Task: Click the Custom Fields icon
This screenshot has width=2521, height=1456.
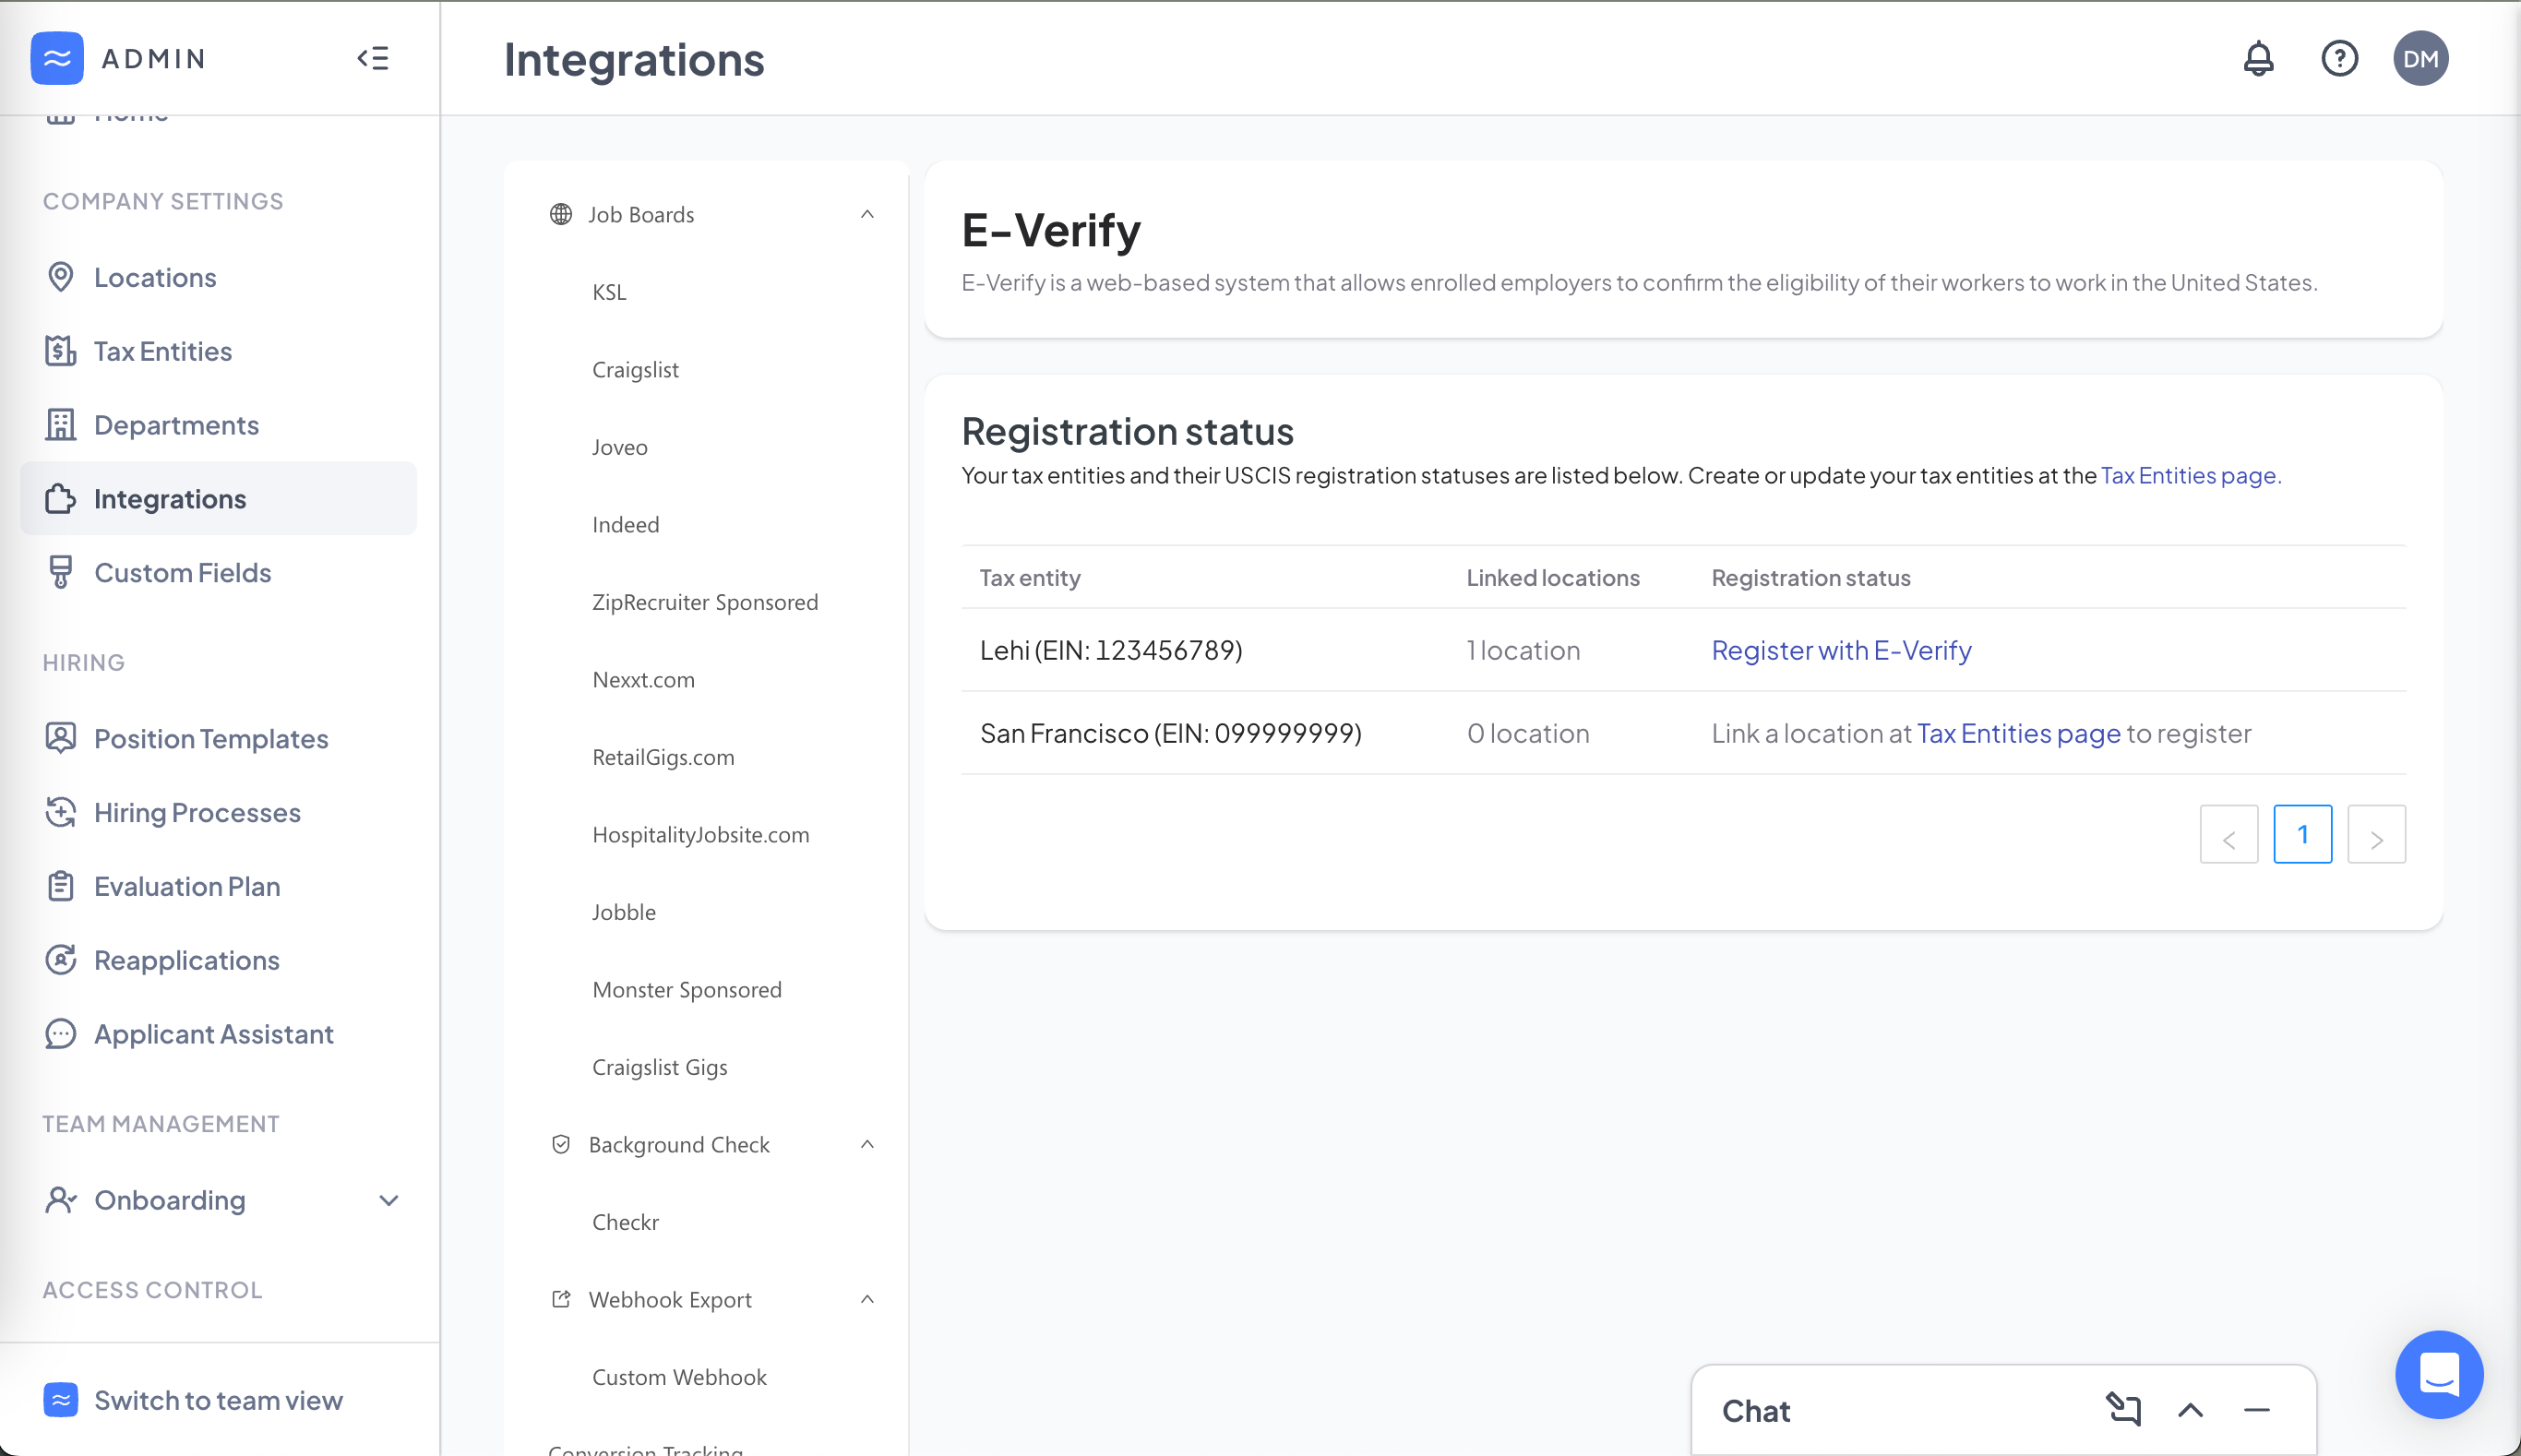Action: pos(61,572)
